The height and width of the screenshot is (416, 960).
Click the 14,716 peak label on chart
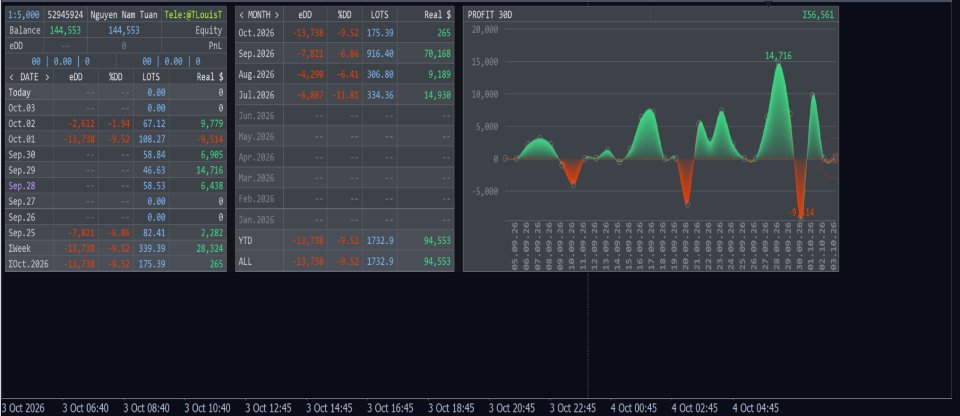[x=778, y=56]
